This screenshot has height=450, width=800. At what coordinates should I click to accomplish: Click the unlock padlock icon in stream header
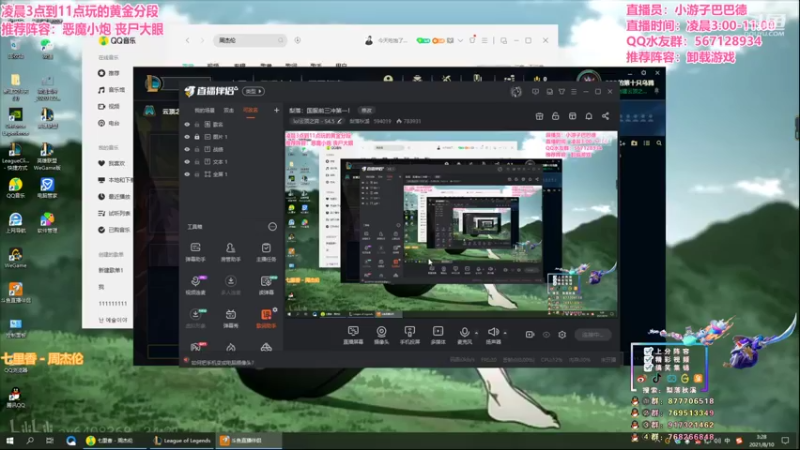(556, 116)
